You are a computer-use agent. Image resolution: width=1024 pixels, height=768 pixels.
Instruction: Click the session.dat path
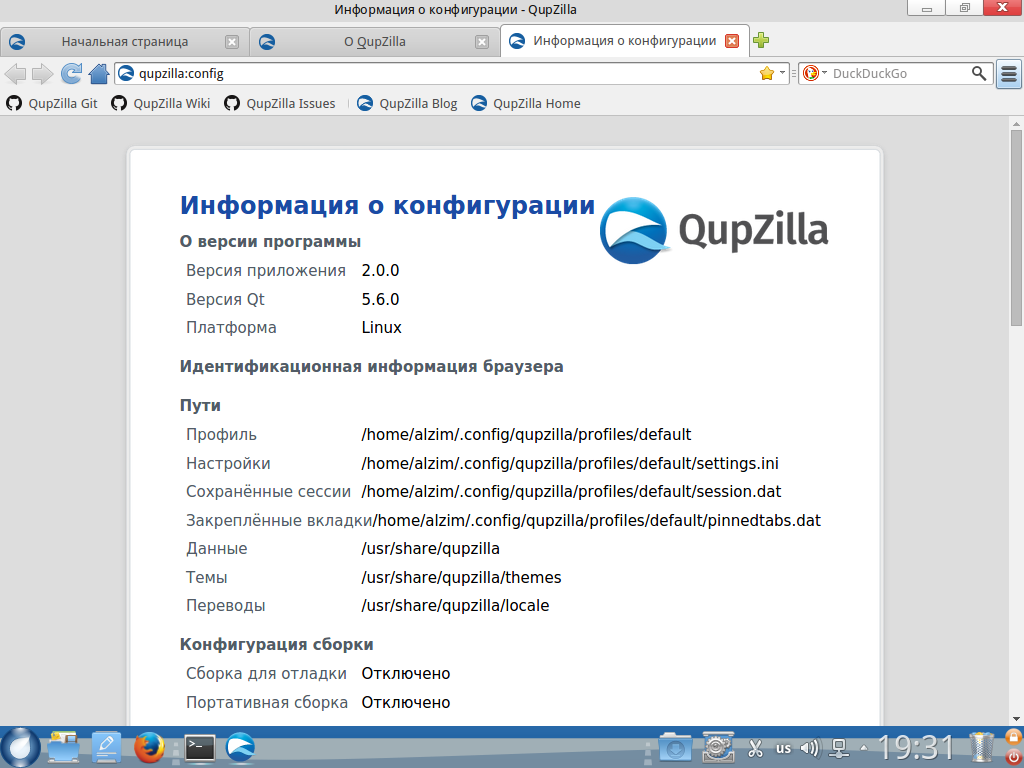coord(571,491)
